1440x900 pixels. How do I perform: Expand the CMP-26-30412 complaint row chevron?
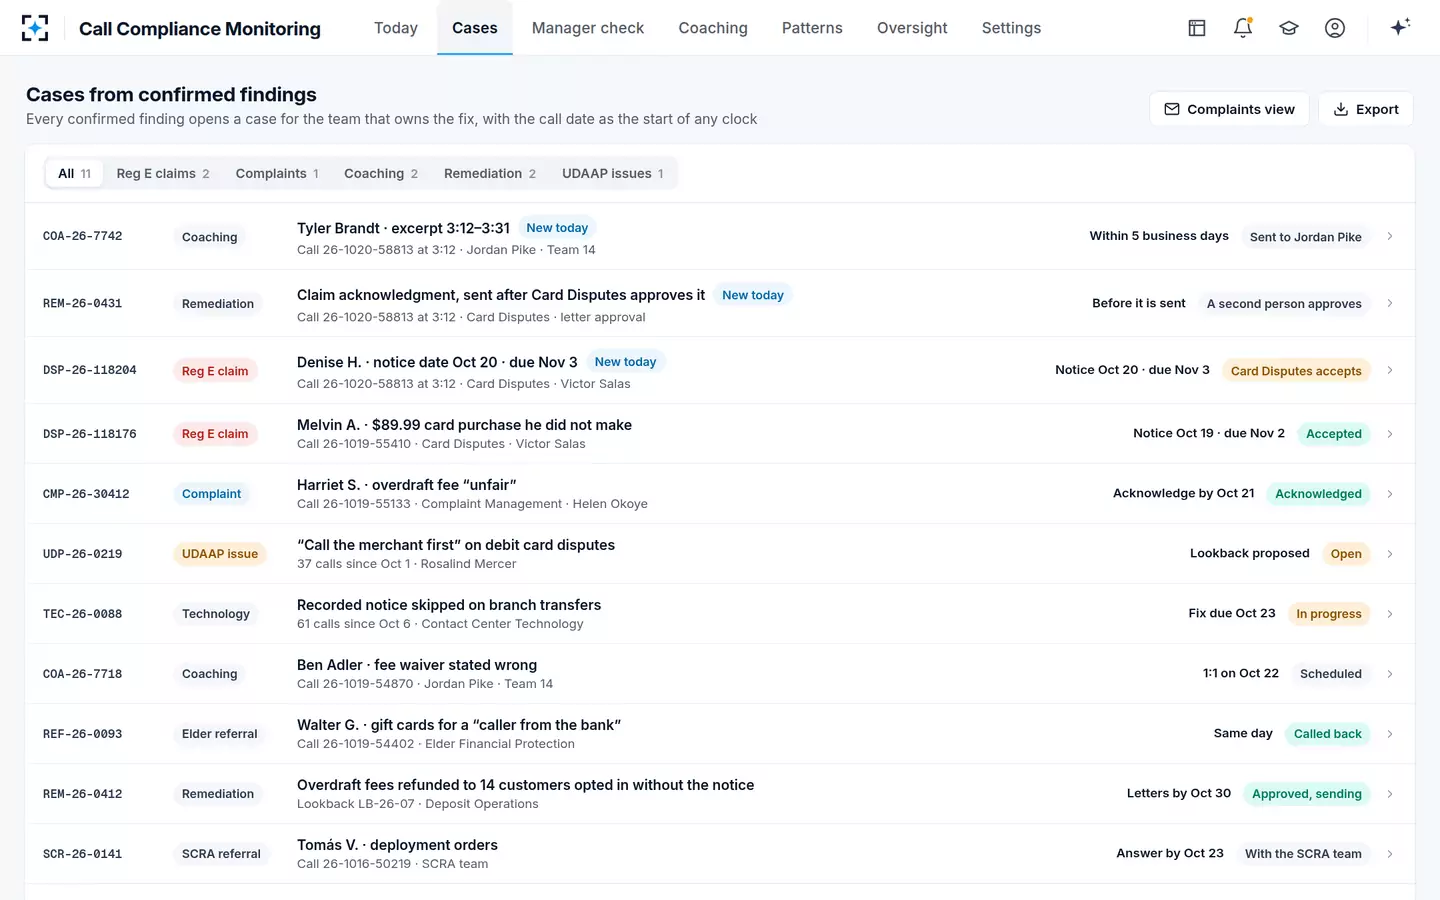click(1390, 494)
